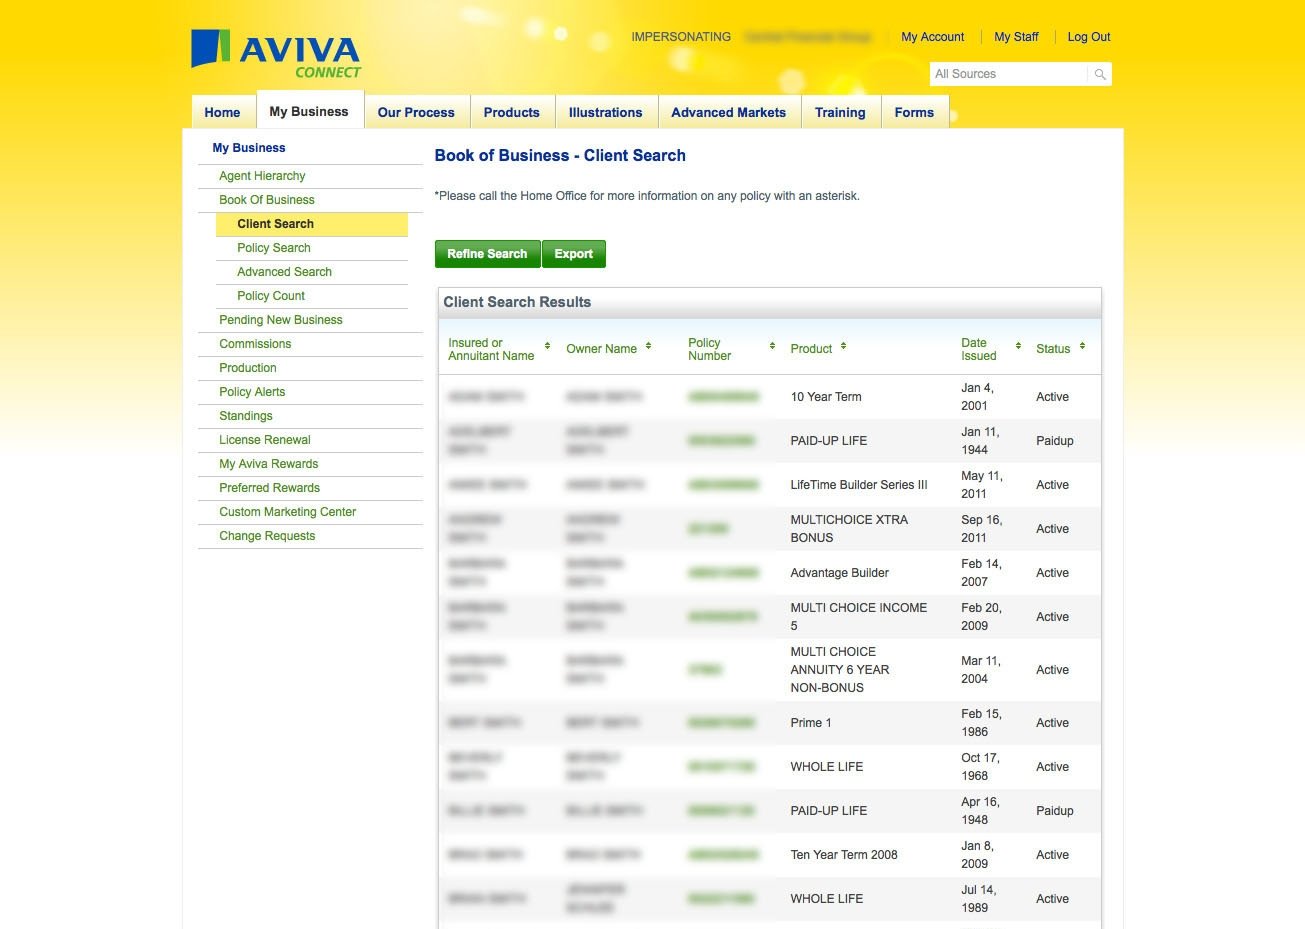This screenshot has width=1305, height=929.
Task: Click the MULTICHOICE XTRA BONUS cell
Action: pyautogui.click(x=849, y=529)
